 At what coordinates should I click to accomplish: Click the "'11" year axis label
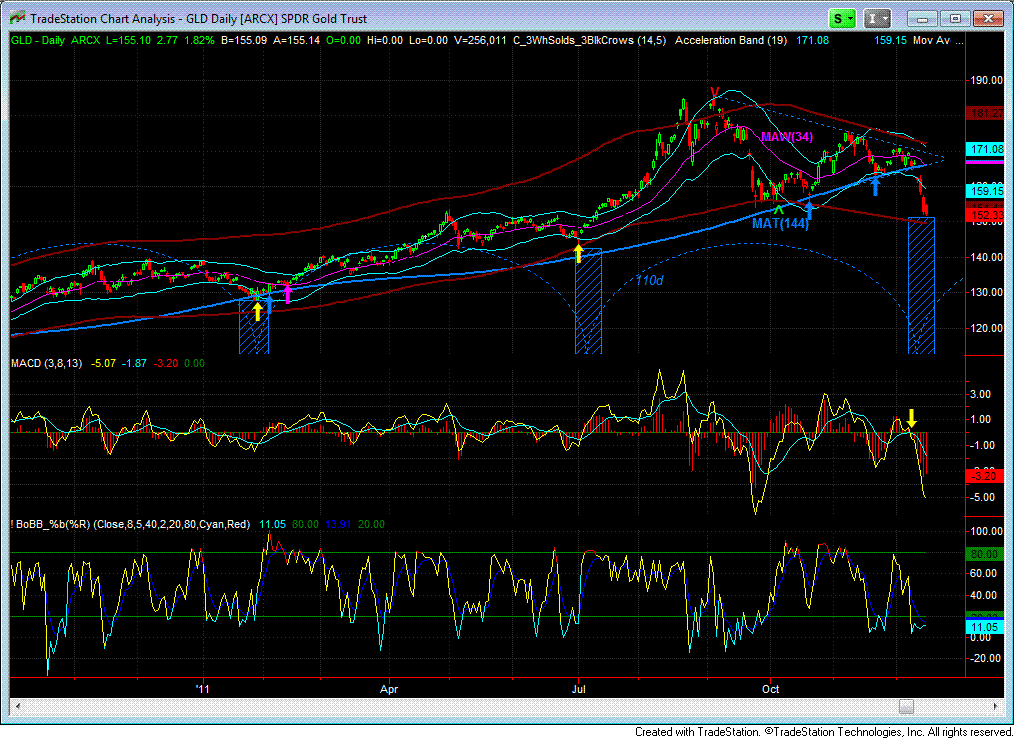coord(203,689)
